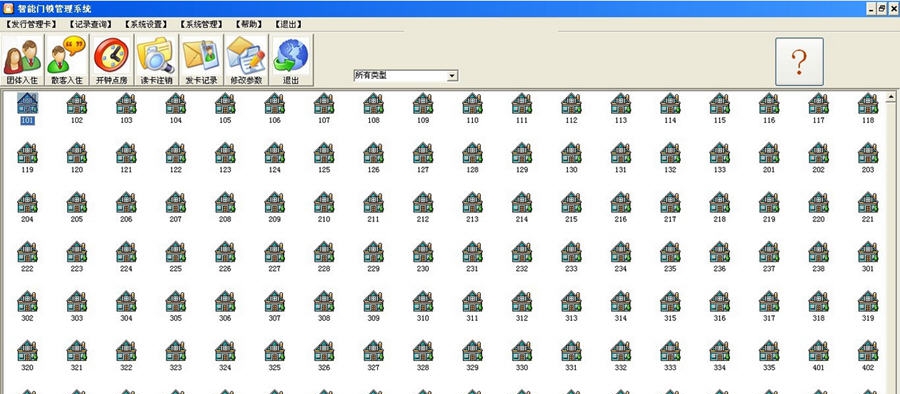Image resolution: width=900 pixels, height=394 pixels.
Task: Click the room label text 317
Action: tap(769, 318)
